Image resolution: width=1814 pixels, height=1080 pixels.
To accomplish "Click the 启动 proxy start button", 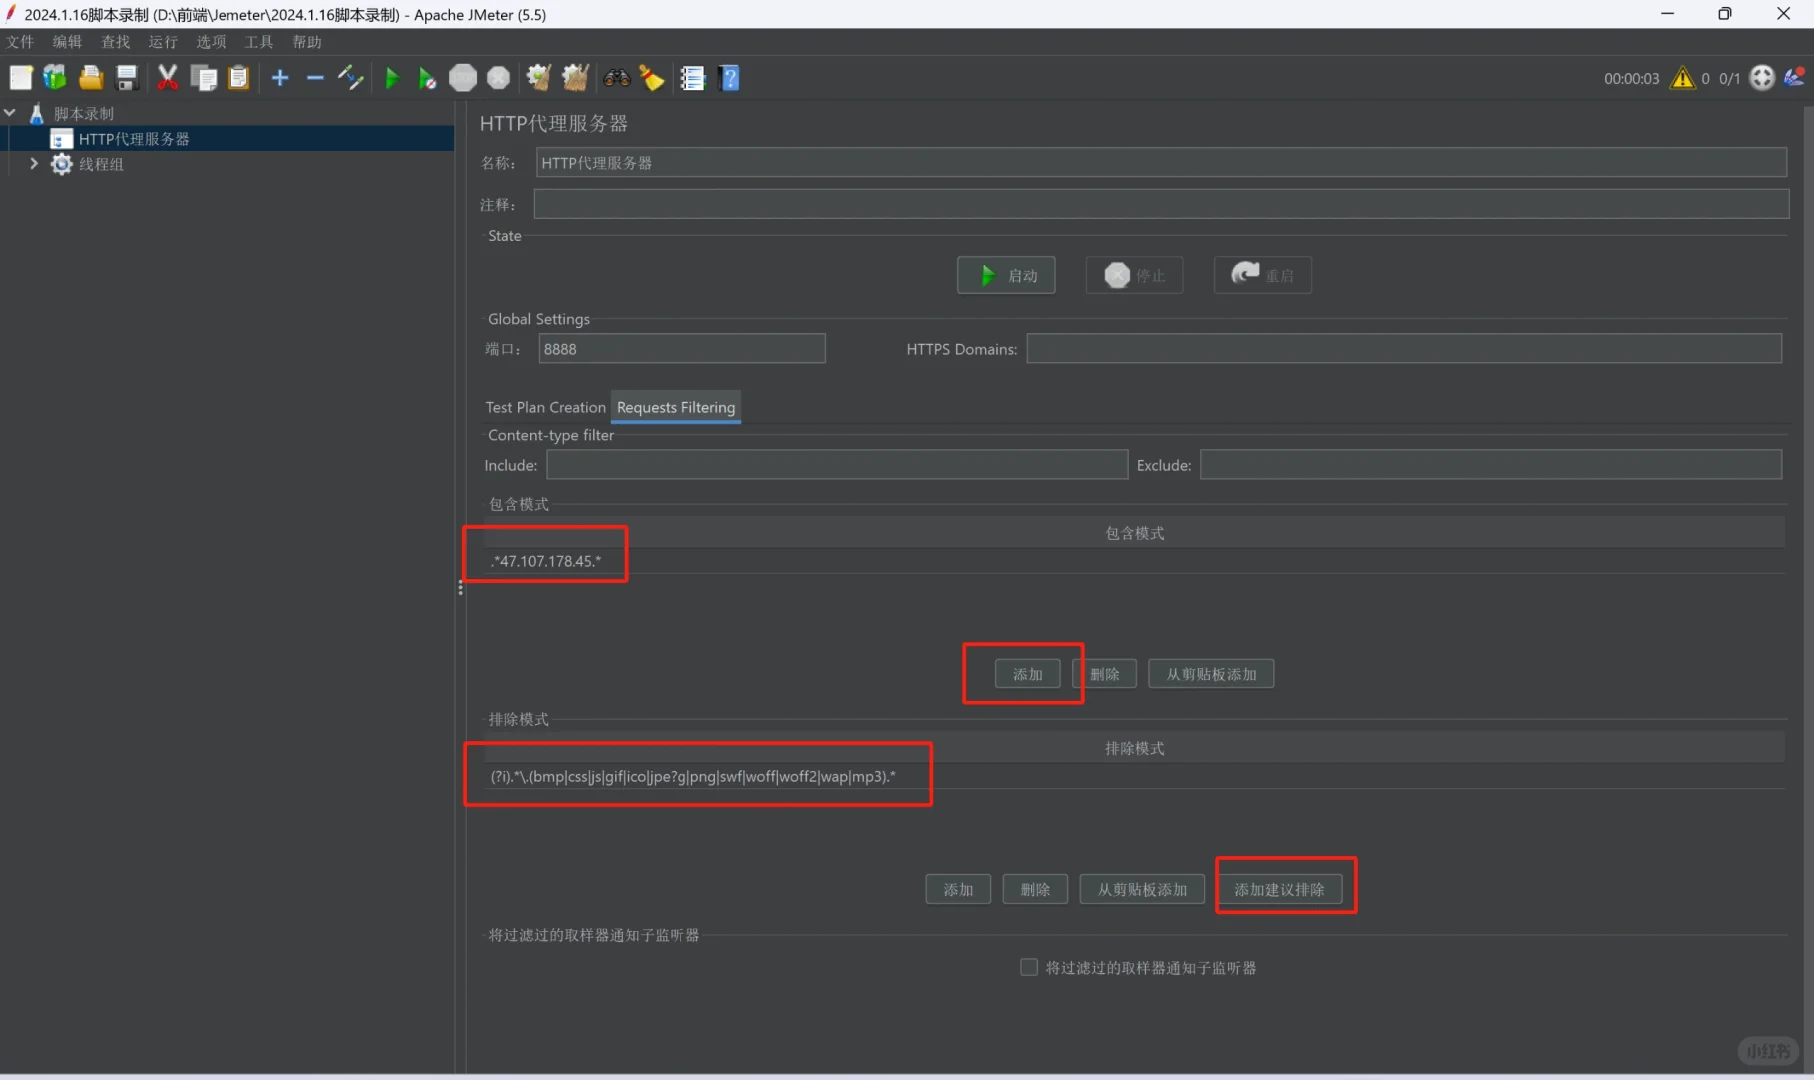I will (1006, 275).
